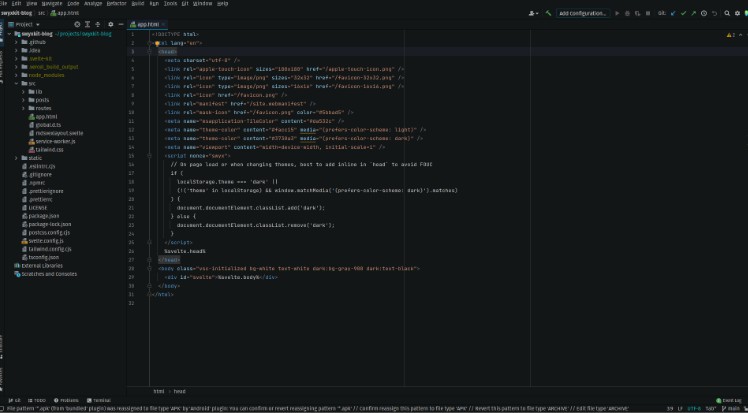This screenshot has height=413, width=748.
Task: Click the LF line separator in status bar
Action: pos(680,409)
